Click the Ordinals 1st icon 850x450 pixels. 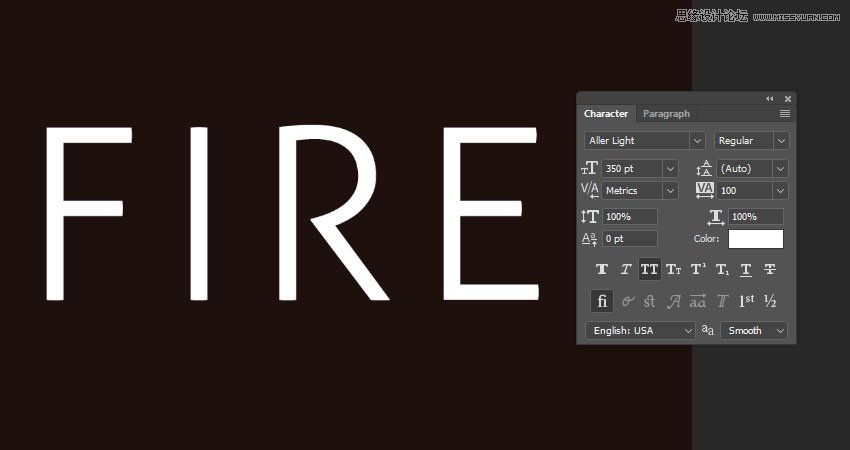(746, 301)
